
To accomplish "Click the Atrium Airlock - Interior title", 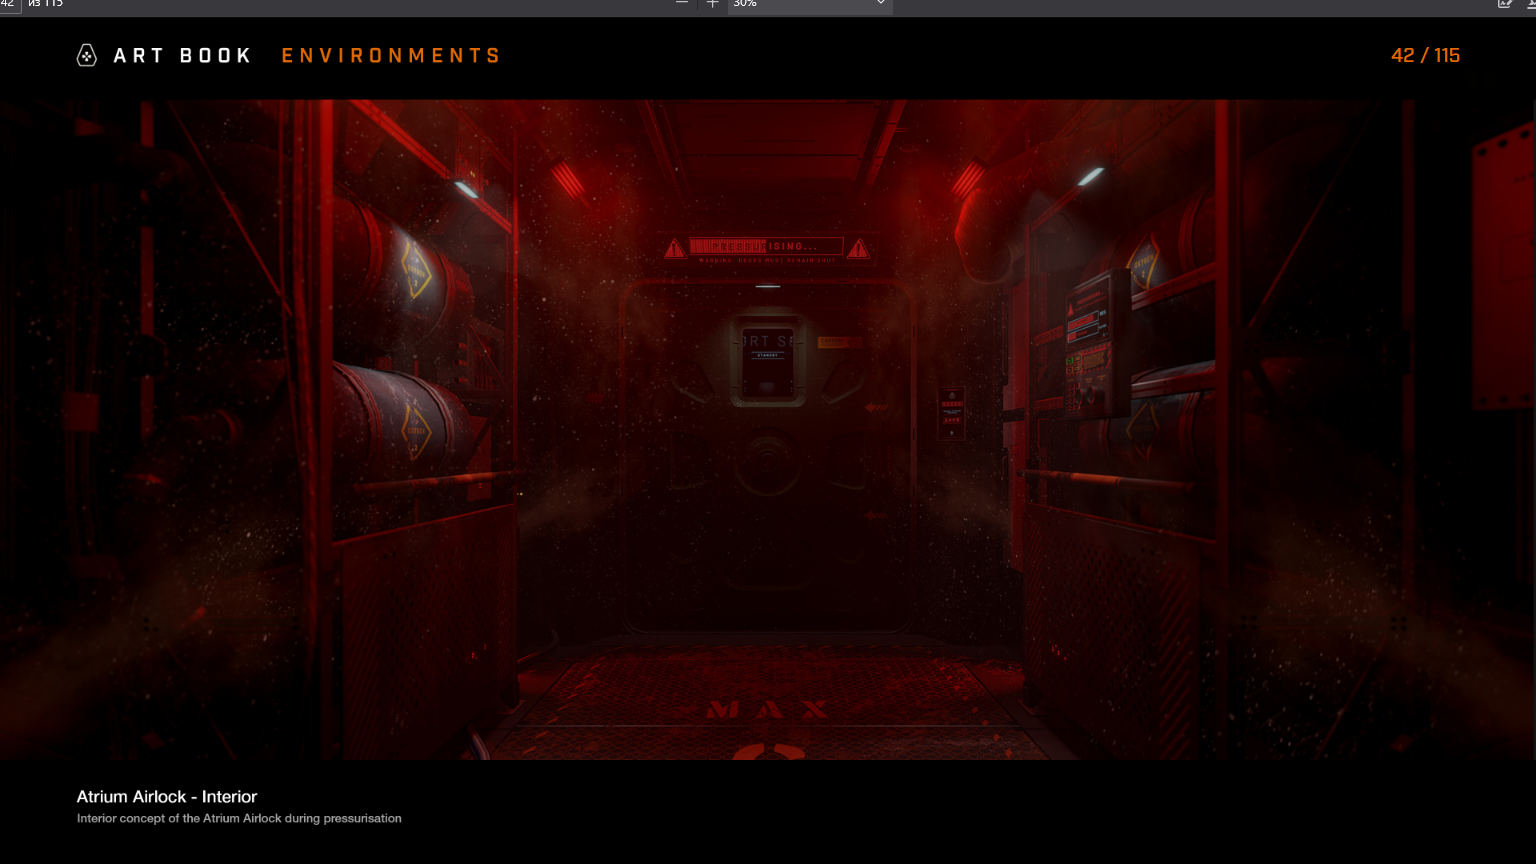I will (x=167, y=797).
